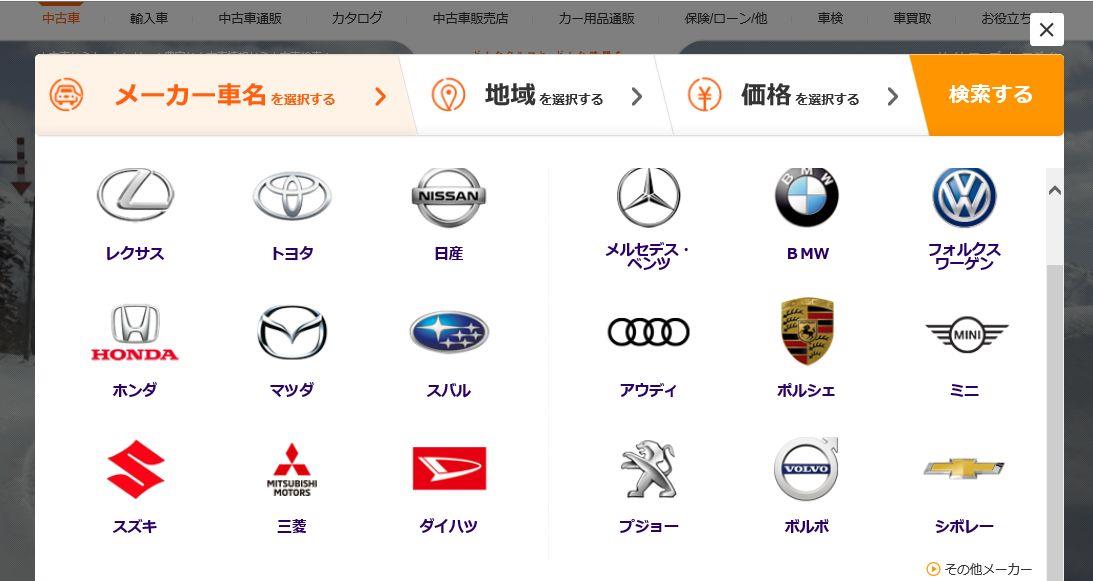
Task: Select the Lexus logo
Action: click(x=135, y=195)
